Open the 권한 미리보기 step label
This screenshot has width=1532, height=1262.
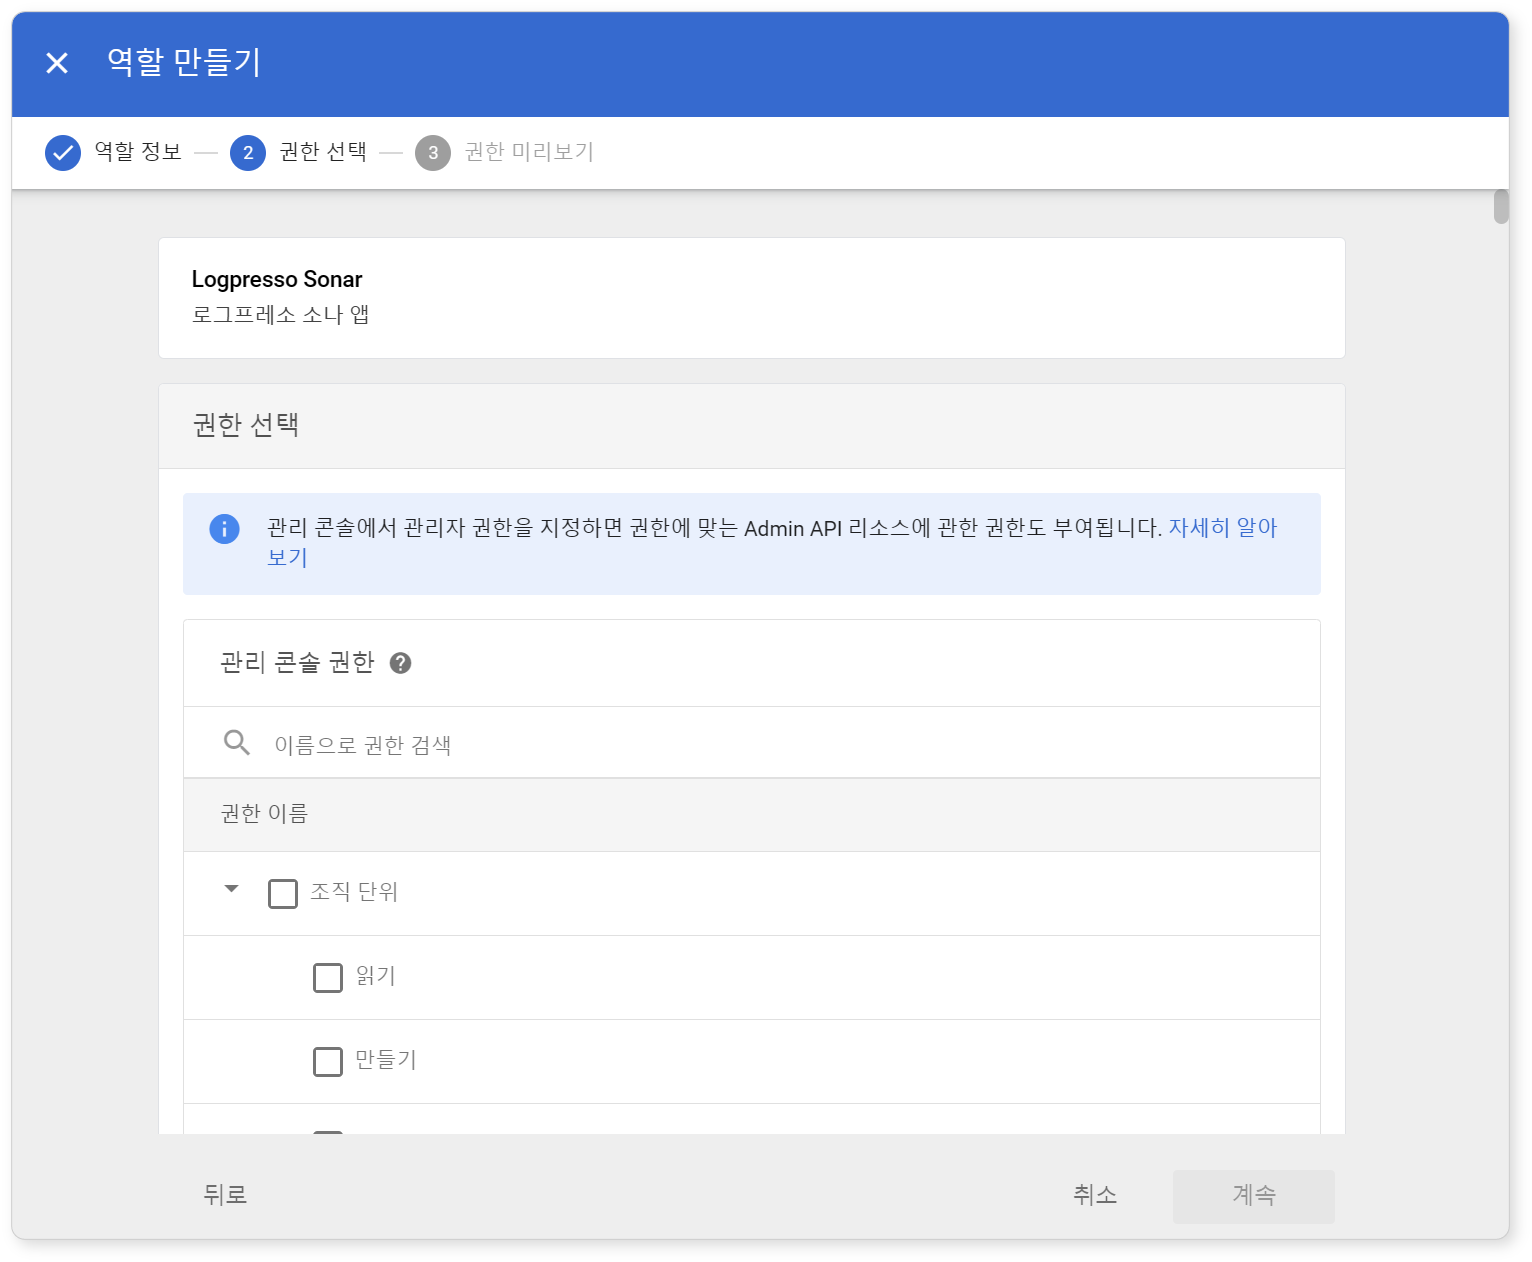coord(529,152)
